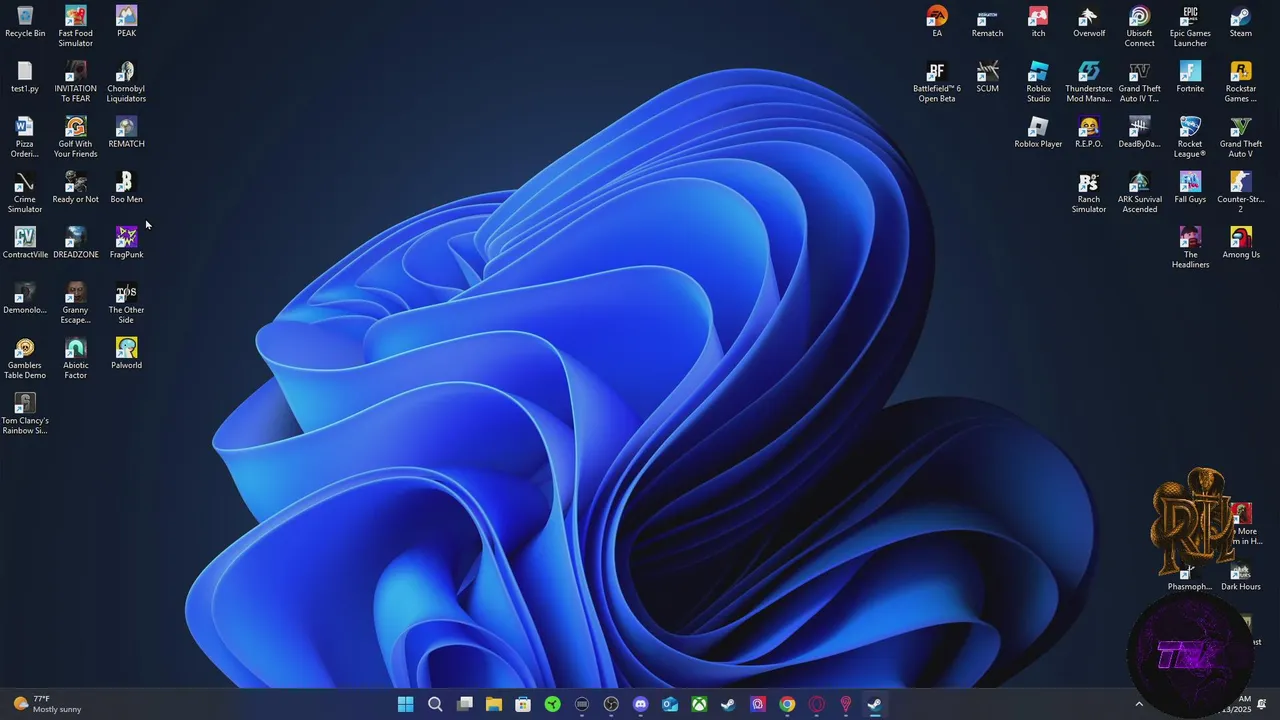Viewport: 1280px width, 720px height.
Task: Select Abiotic Factor shortcut
Action: pyautogui.click(x=76, y=358)
